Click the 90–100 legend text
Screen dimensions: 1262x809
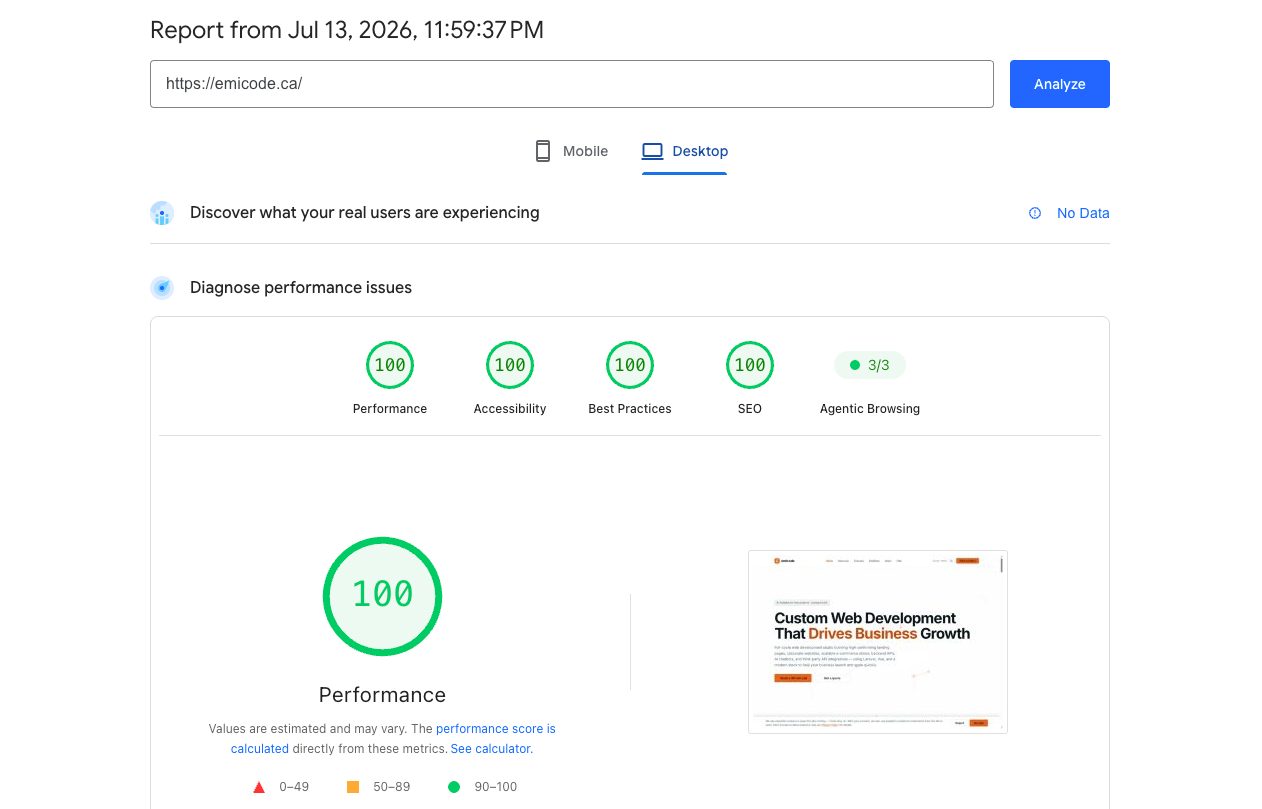click(496, 787)
